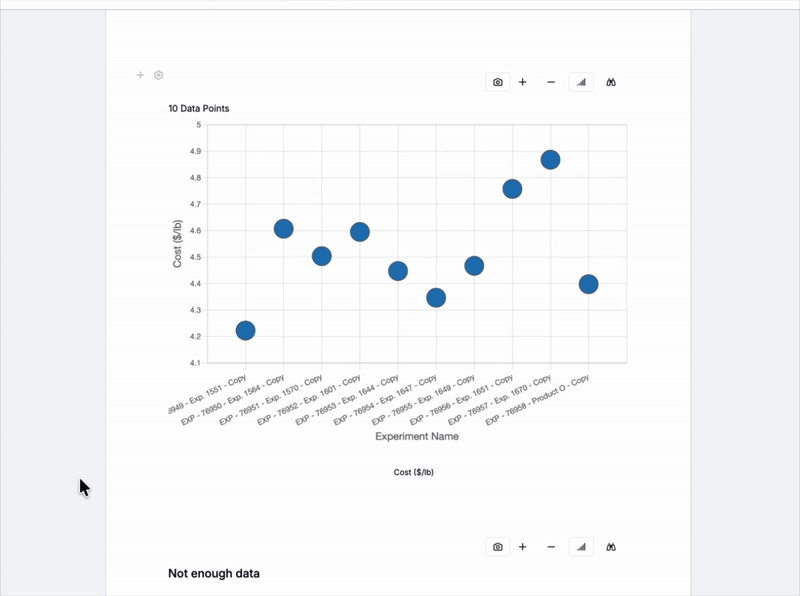
Task: Click the signal bars icon above "Not enough data"
Action: pos(582,547)
